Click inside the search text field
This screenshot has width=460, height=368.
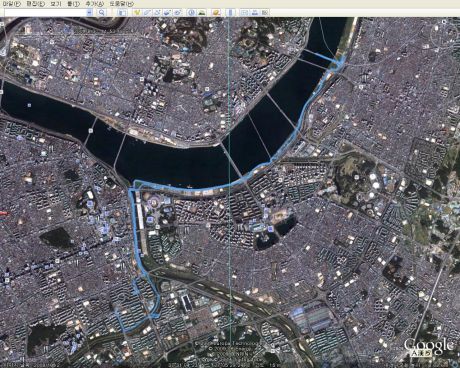(x=45, y=13)
